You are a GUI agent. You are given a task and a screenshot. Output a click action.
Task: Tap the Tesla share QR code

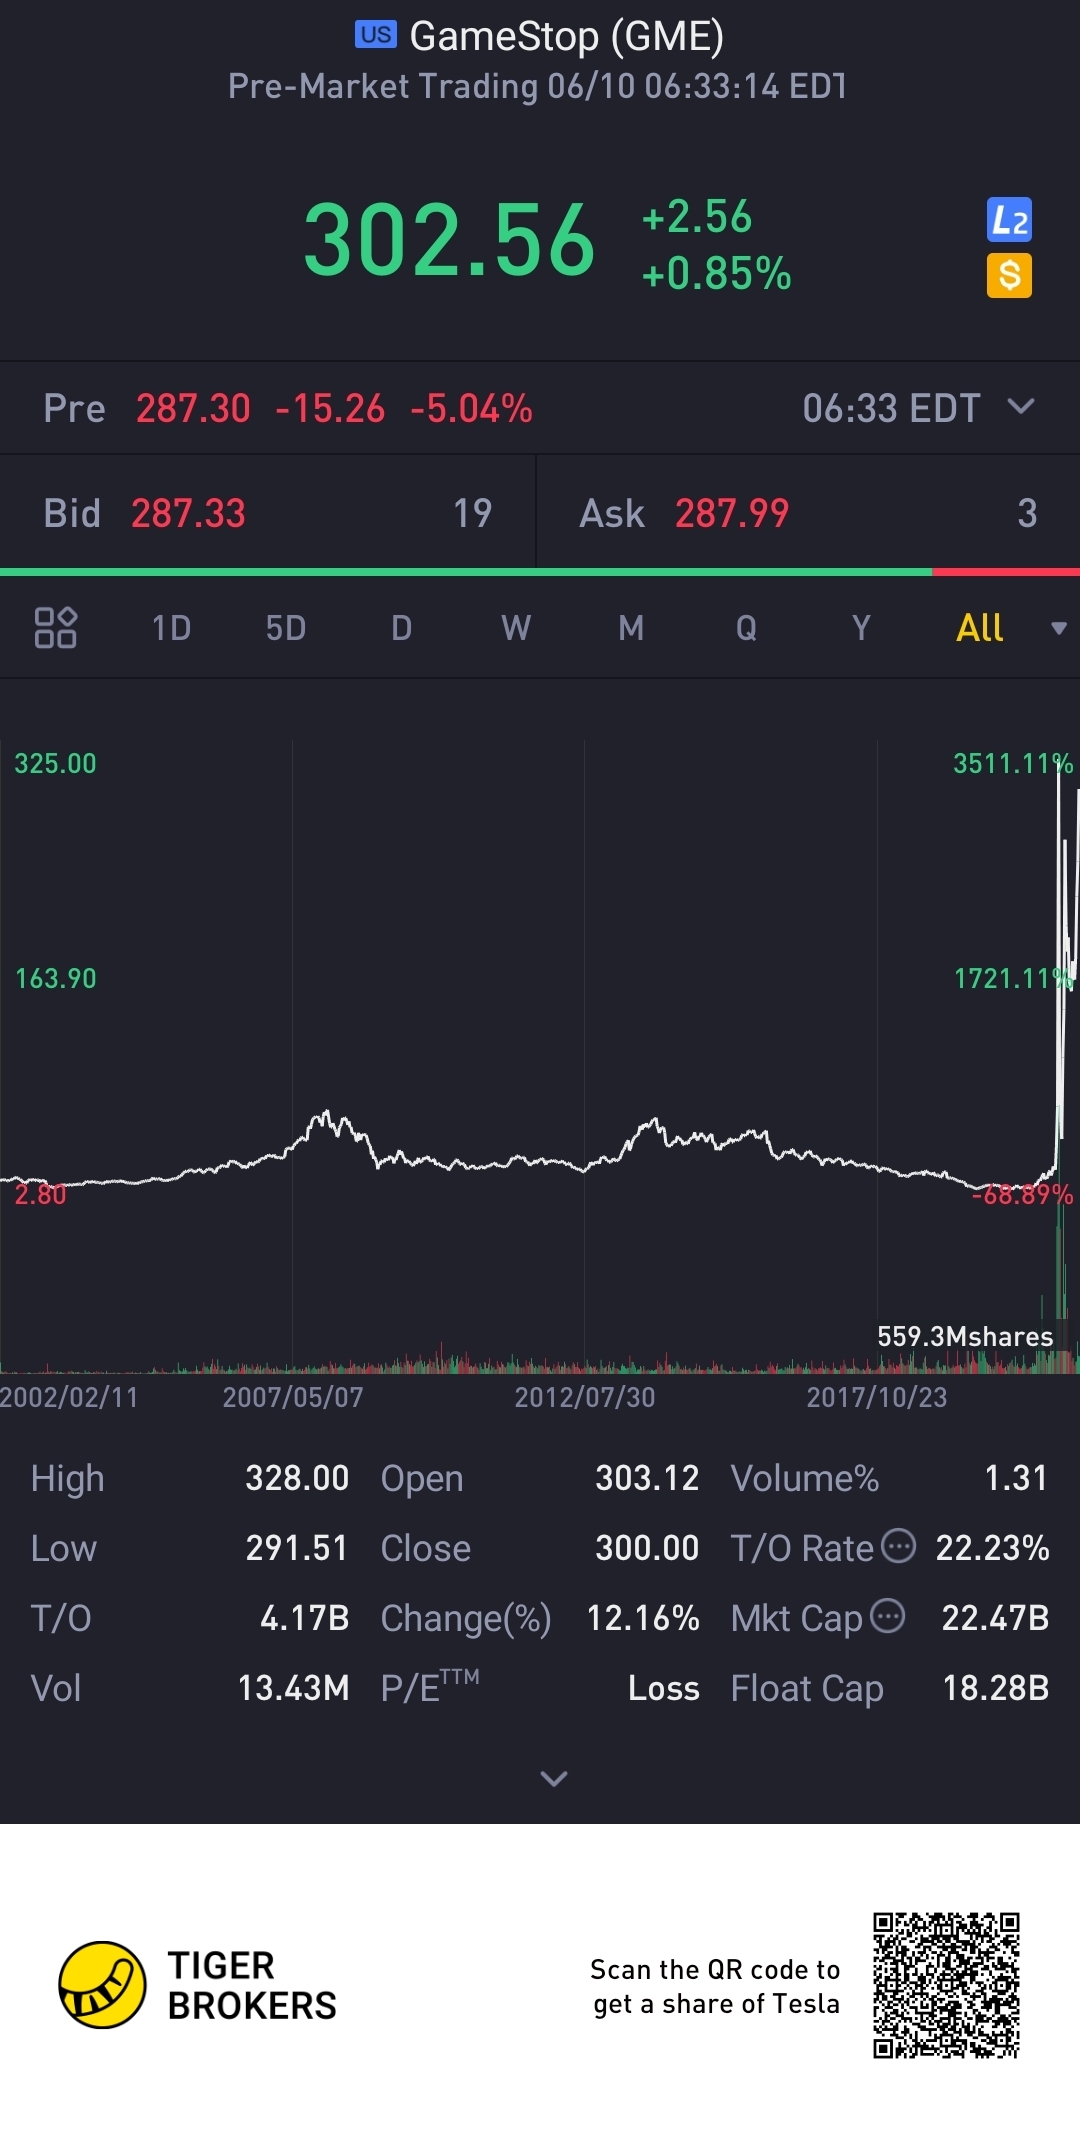946,1985
